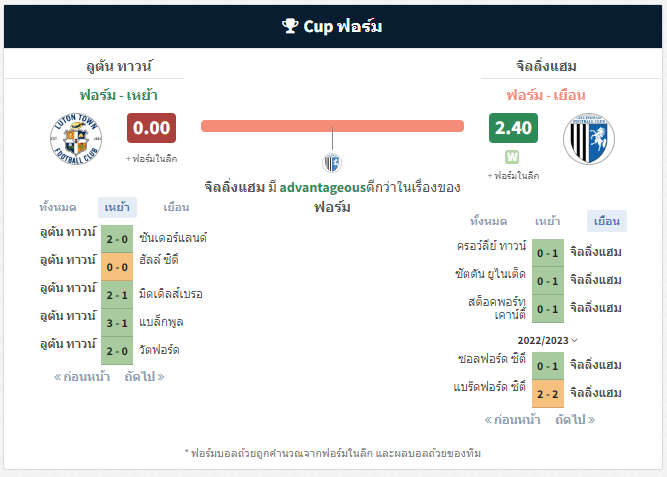Go to ถัดไป page in Luton results
Image resolution: width=667 pixels, height=477 pixels.
(x=144, y=377)
